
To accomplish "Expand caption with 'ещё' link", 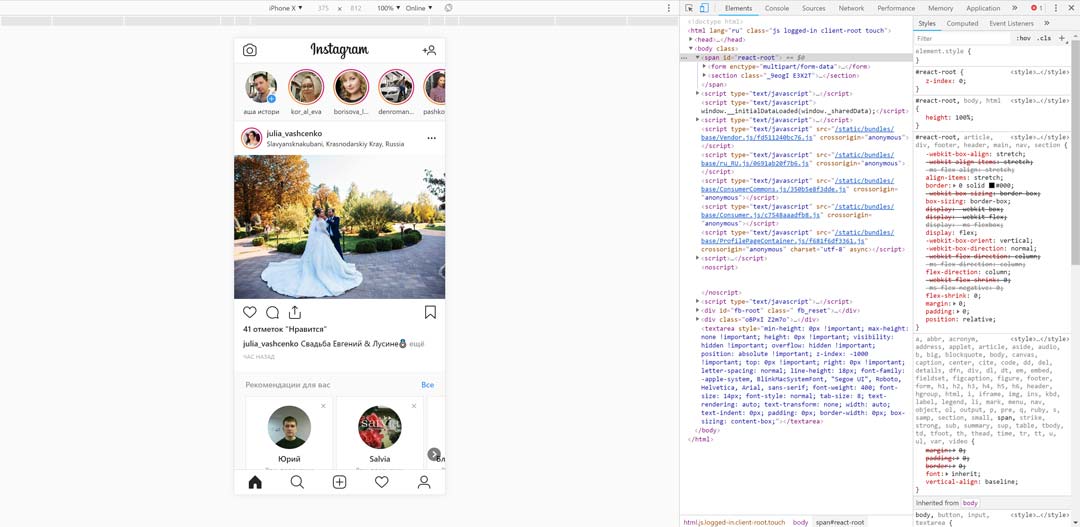I will (x=417, y=343).
